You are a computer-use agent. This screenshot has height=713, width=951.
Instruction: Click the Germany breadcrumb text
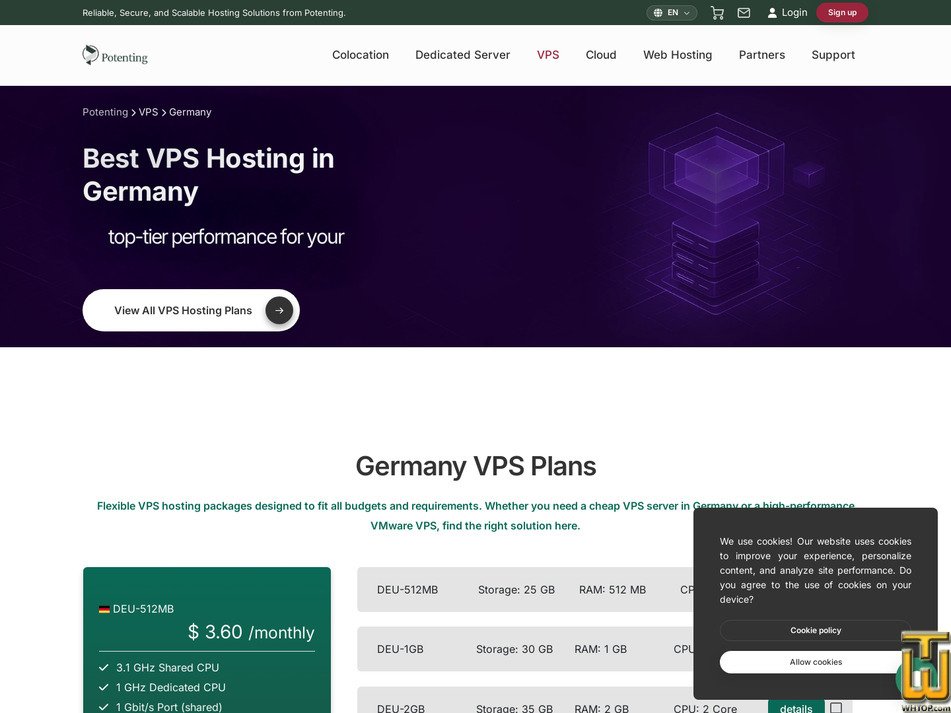[190, 112]
